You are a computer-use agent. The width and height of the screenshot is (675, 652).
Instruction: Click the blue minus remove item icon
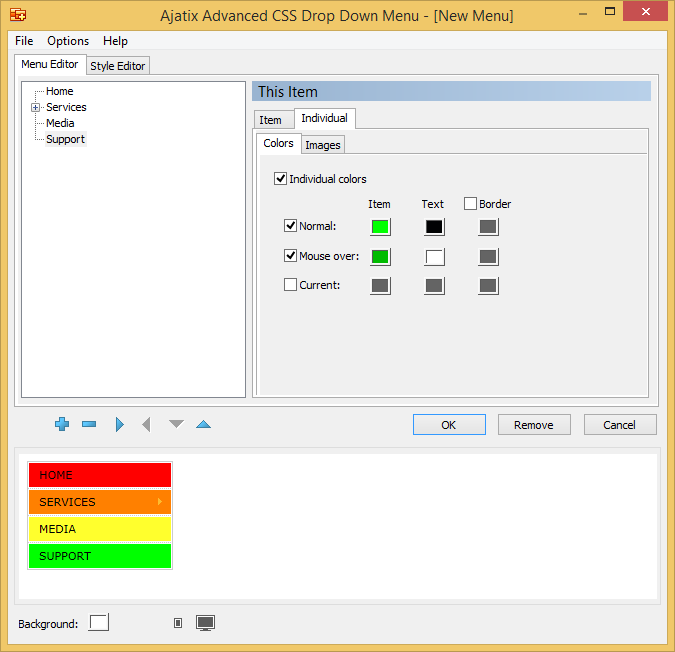(x=89, y=424)
